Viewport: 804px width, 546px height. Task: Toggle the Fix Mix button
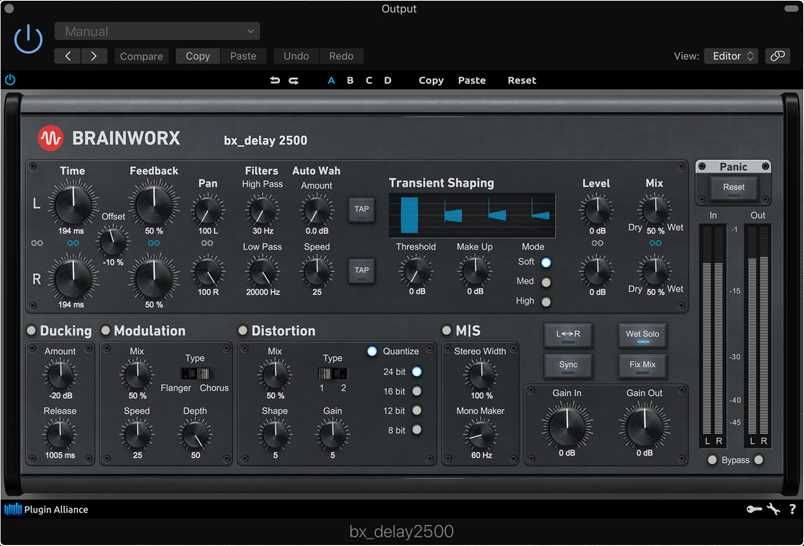pos(642,366)
